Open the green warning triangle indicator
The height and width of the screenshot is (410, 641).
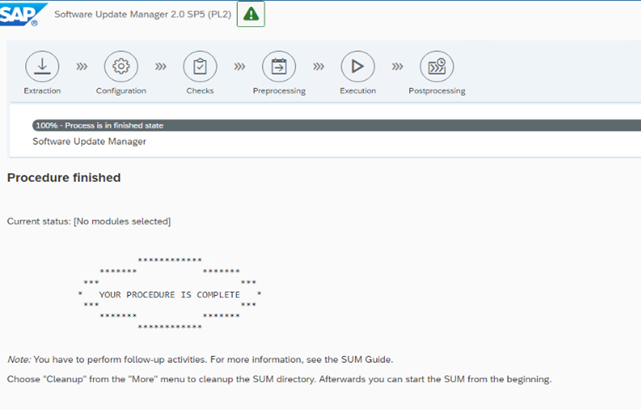[251, 14]
